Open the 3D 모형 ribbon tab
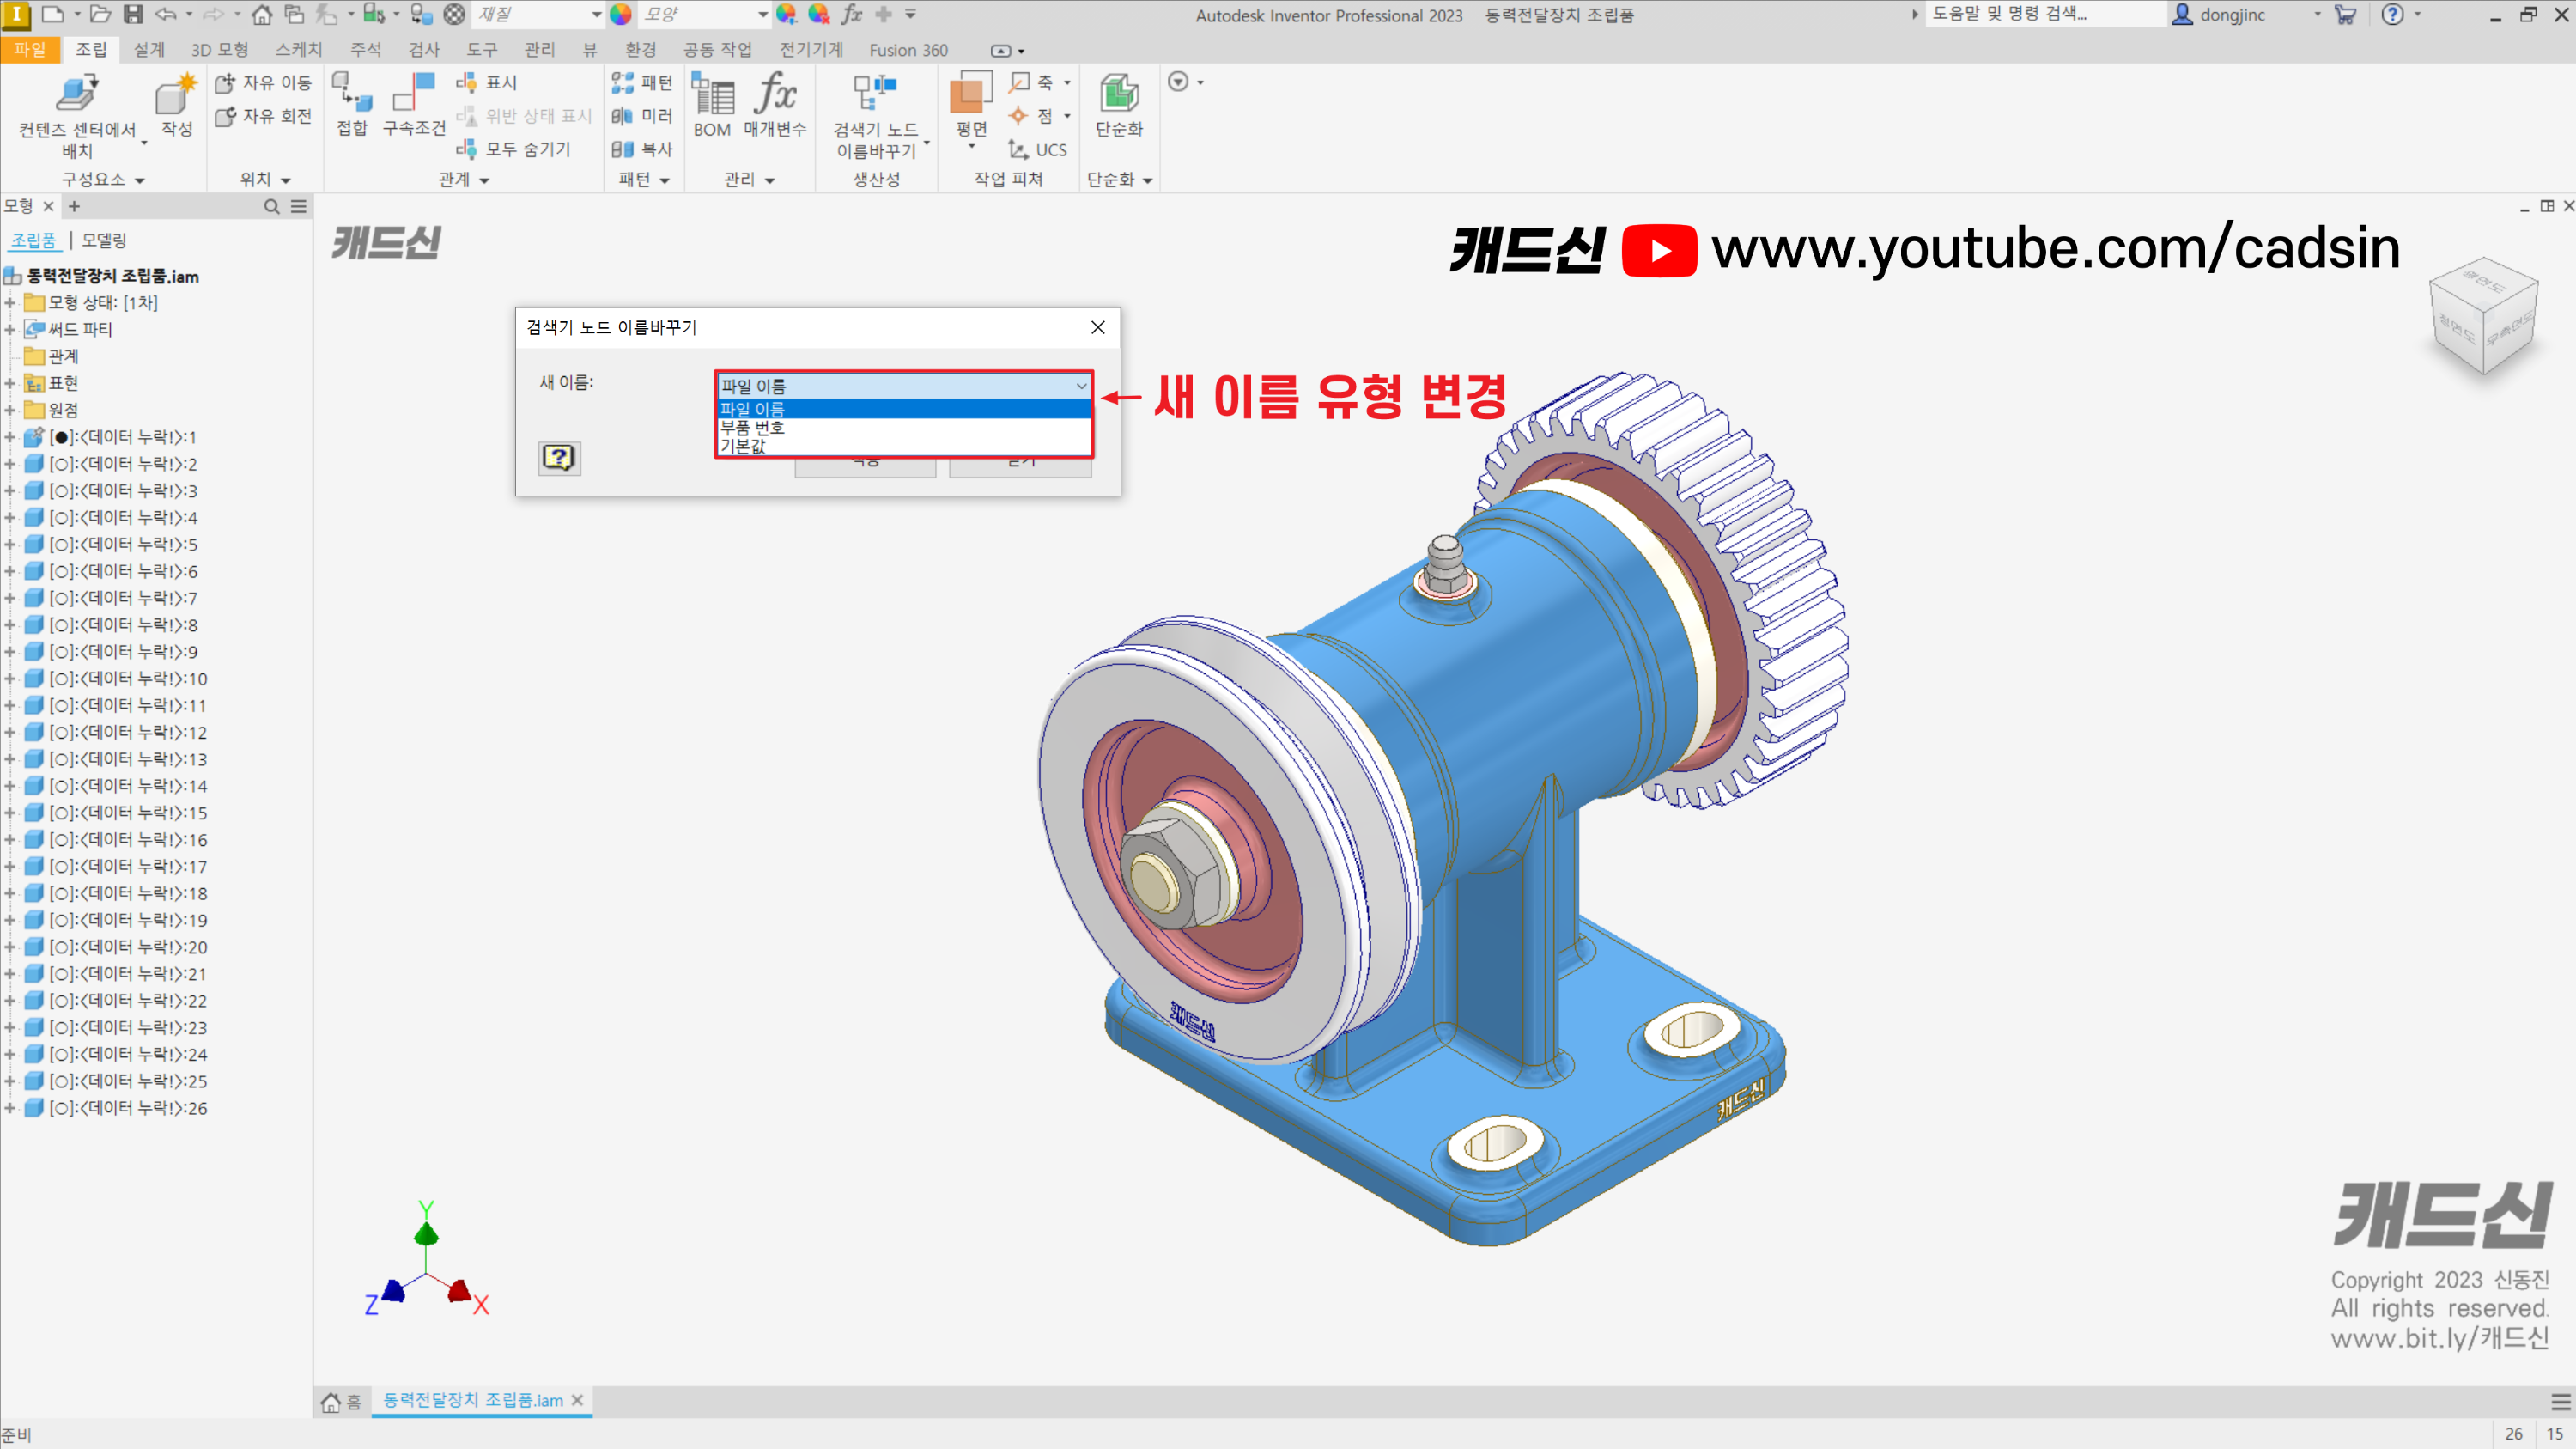 (220, 49)
